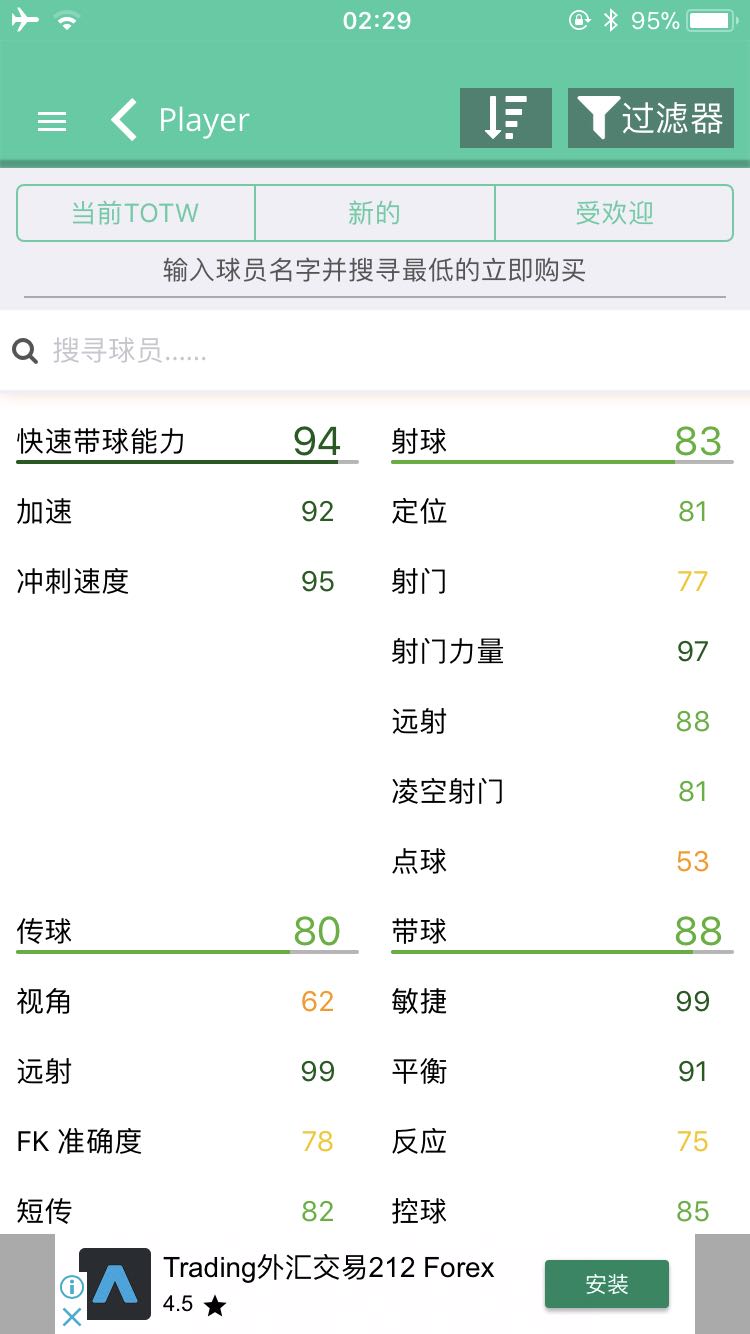Tap the Trading外汇交易212 Forex ad title
Image resolution: width=750 pixels, height=1334 pixels.
click(329, 1268)
